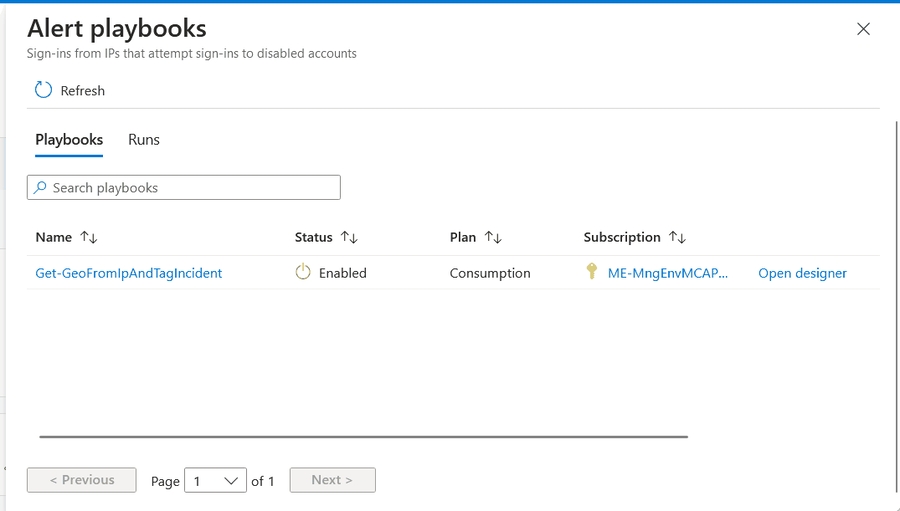The image size is (900, 511).
Task: Focus the Search playbooks field
Action: pos(190,187)
